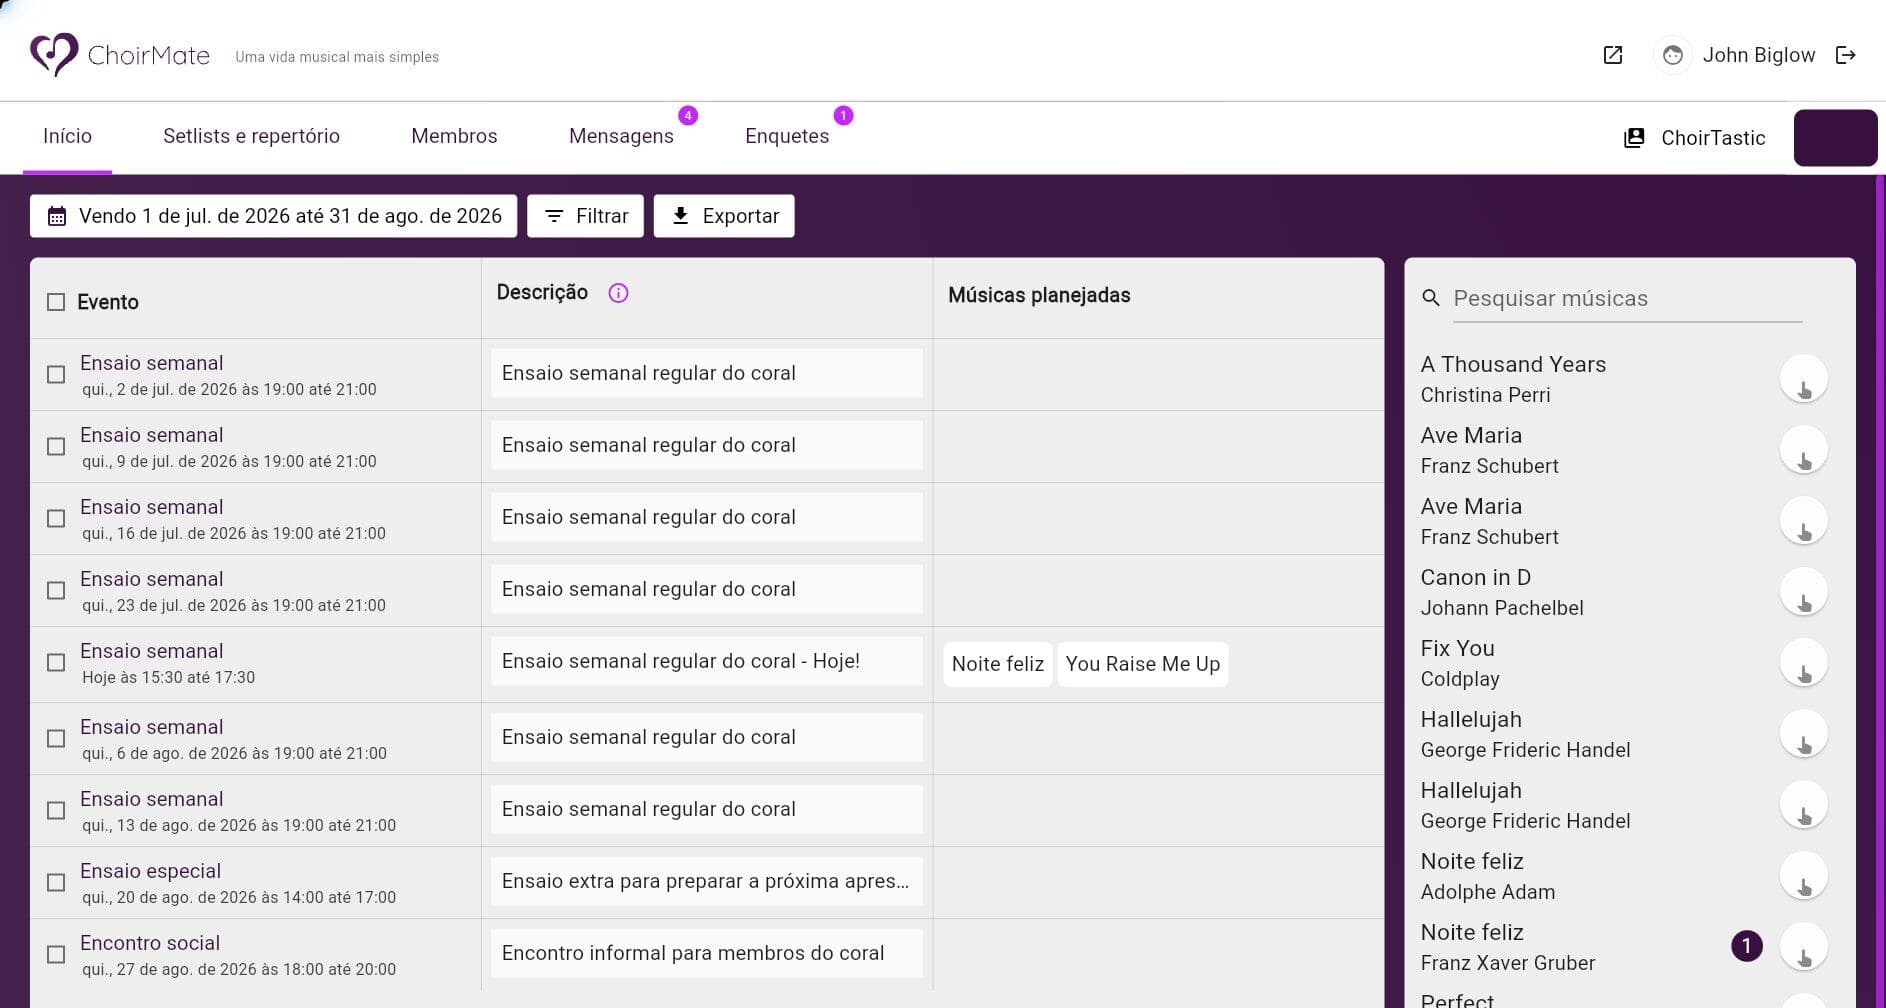Check the Encontro social checkbox
This screenshot has width=1886, height=1008.
56,954
